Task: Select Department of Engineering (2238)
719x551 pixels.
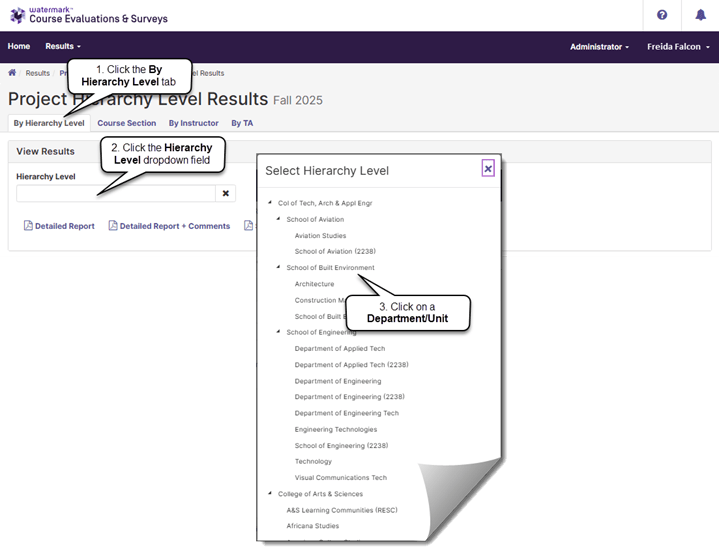Action: tap(349, 397)
